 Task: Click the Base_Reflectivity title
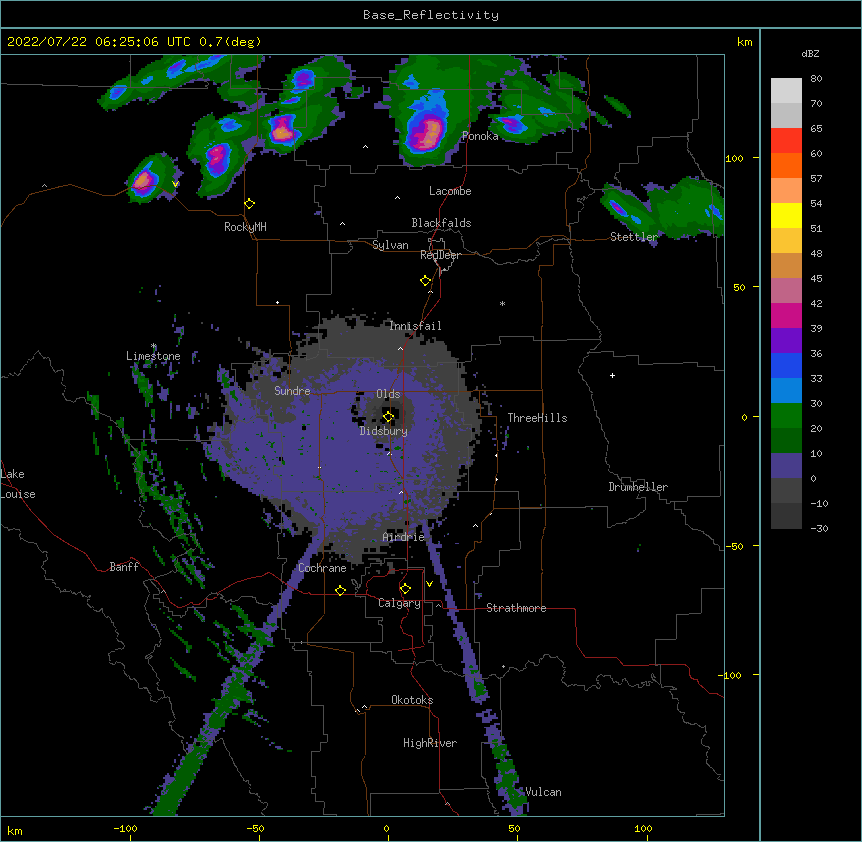(431, 15)
